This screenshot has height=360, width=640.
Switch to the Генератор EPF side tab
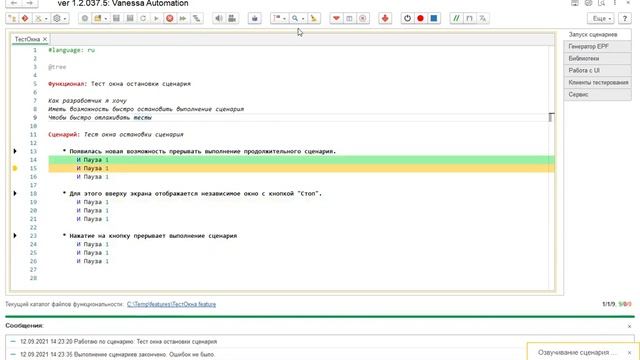point(597,47)
